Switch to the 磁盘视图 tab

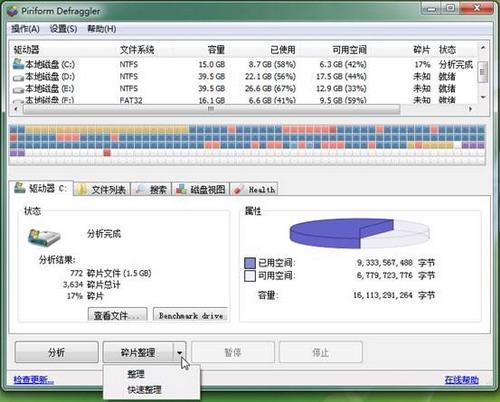201,189
